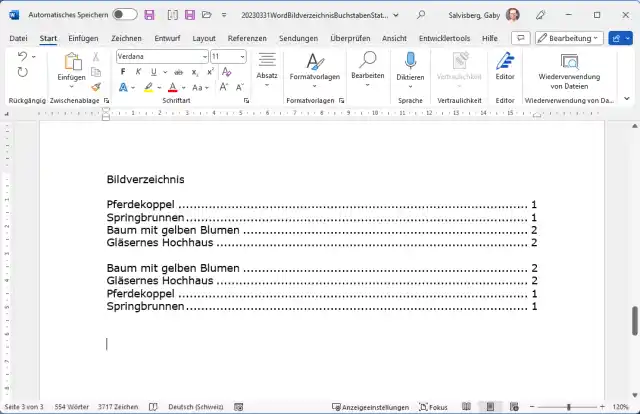640x414 pixels.
Task: Click the Pferdekoppel entry in first list
Action: click(x=141, y=205)
